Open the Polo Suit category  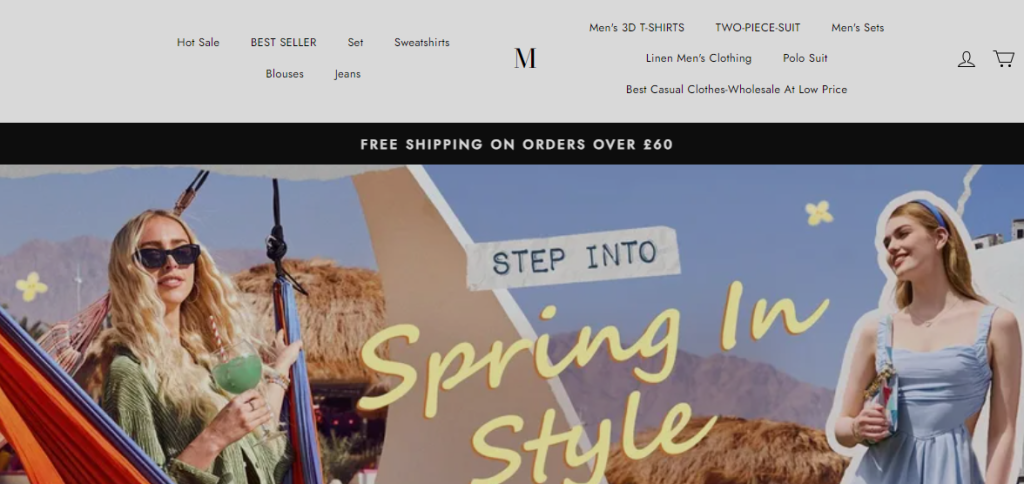tap(805, 58)
